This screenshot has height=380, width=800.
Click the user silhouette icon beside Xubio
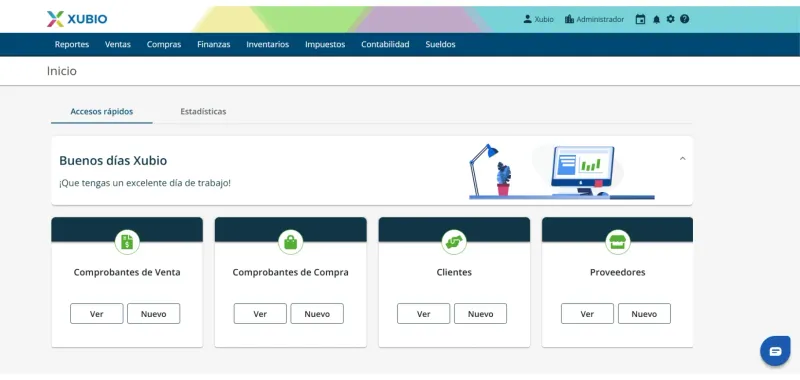point(528,19)
